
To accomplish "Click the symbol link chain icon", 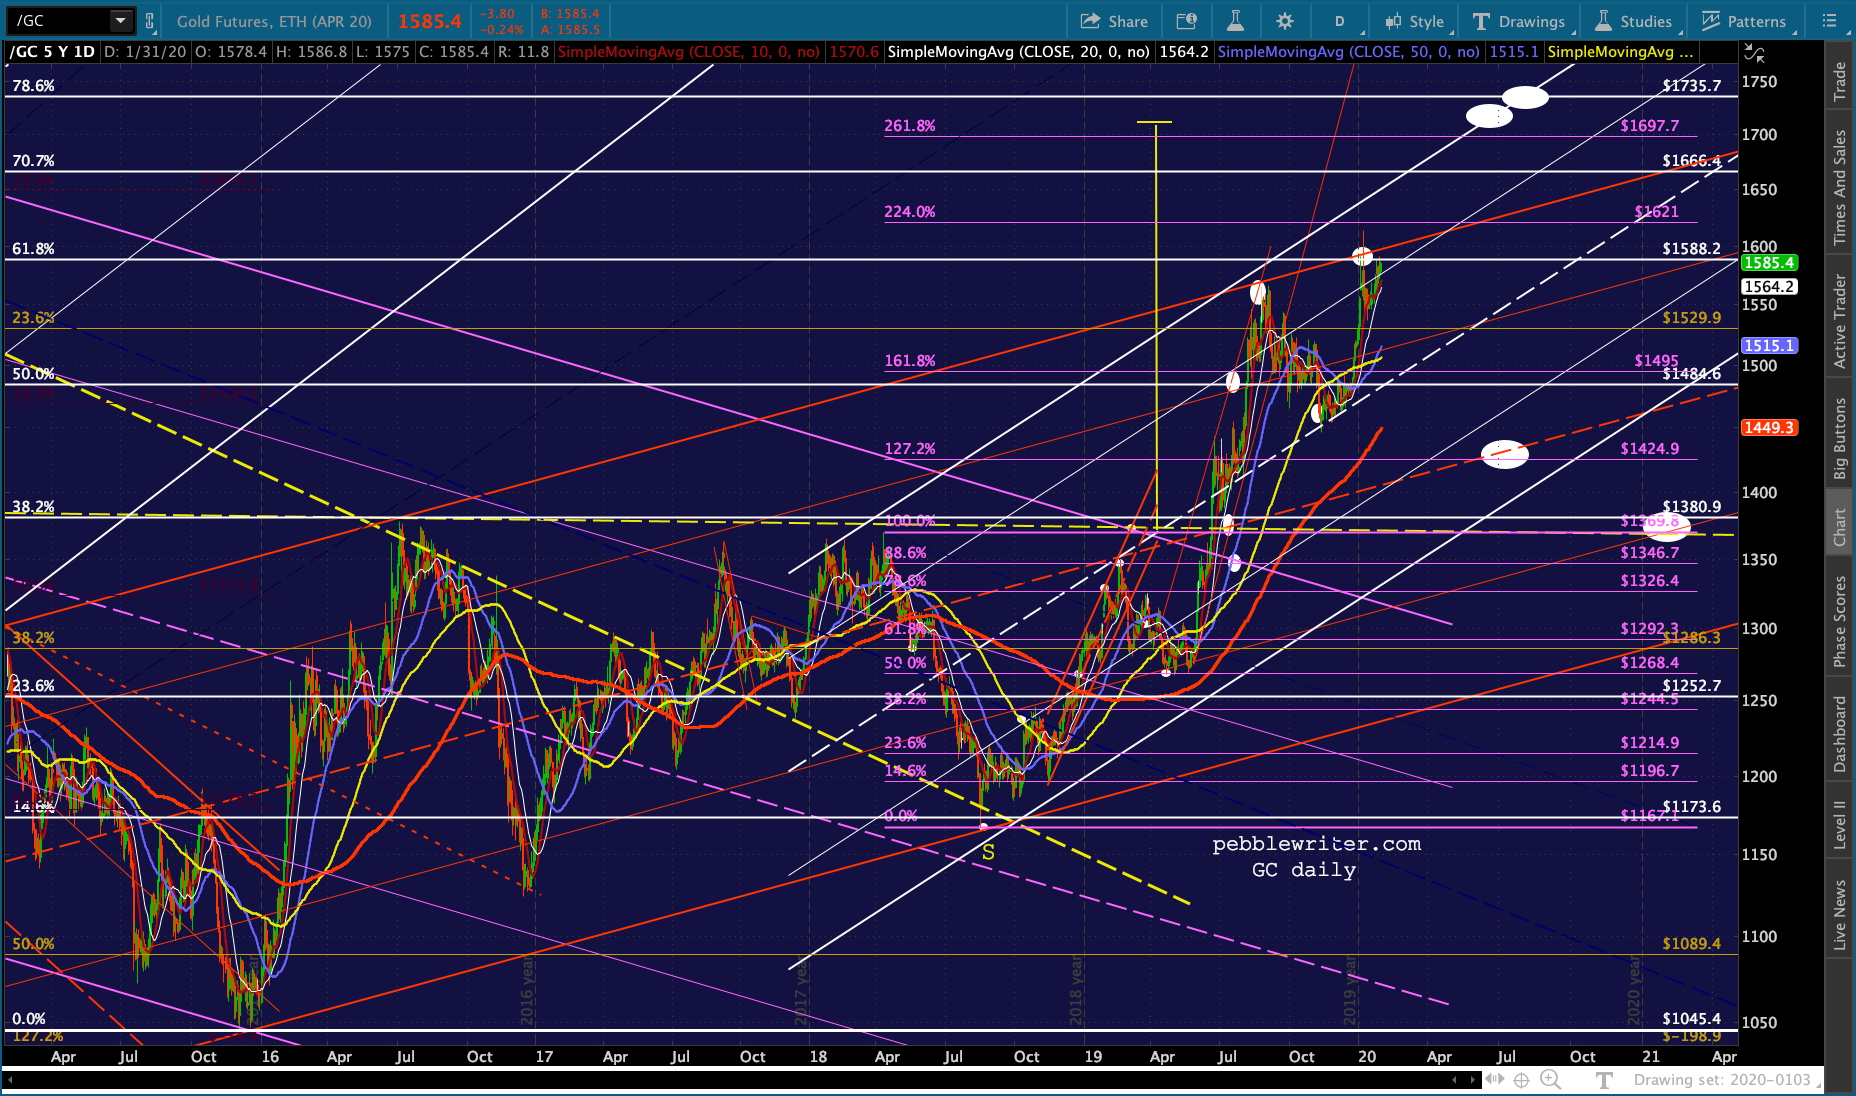I will coord(149,20).
